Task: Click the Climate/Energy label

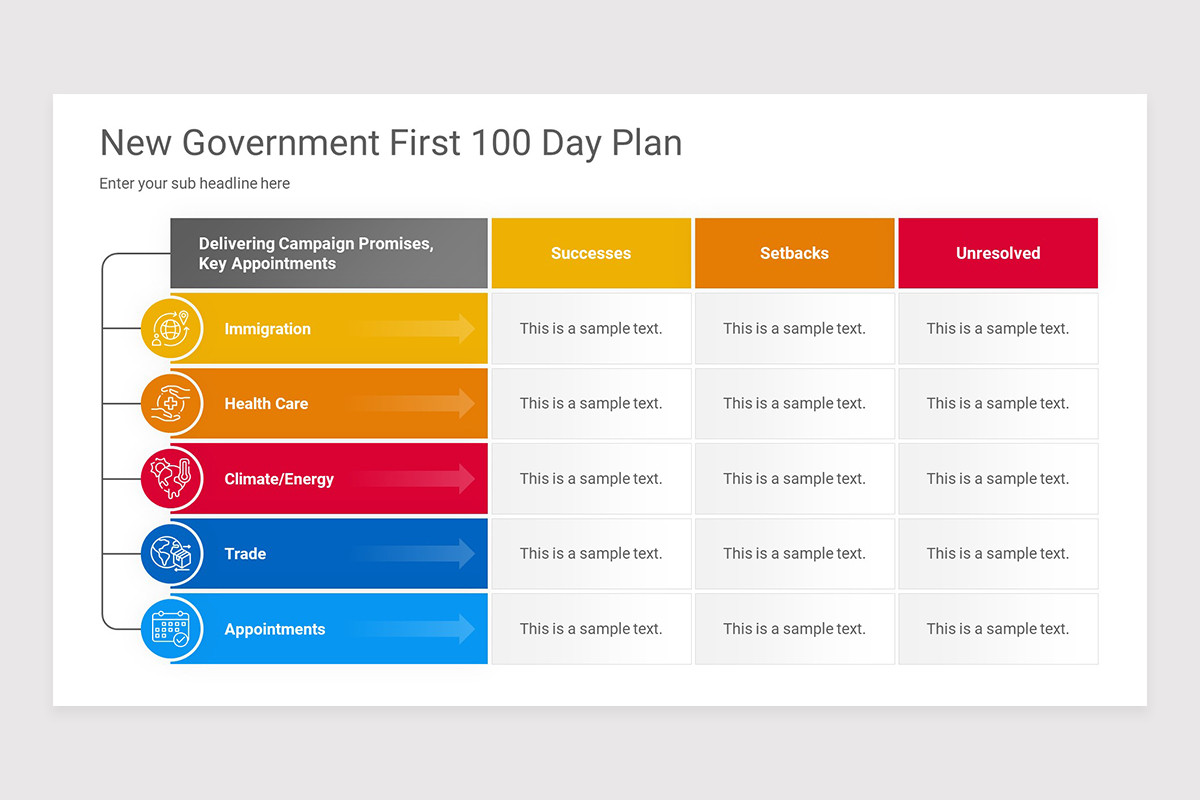Action: pos(279,479)
